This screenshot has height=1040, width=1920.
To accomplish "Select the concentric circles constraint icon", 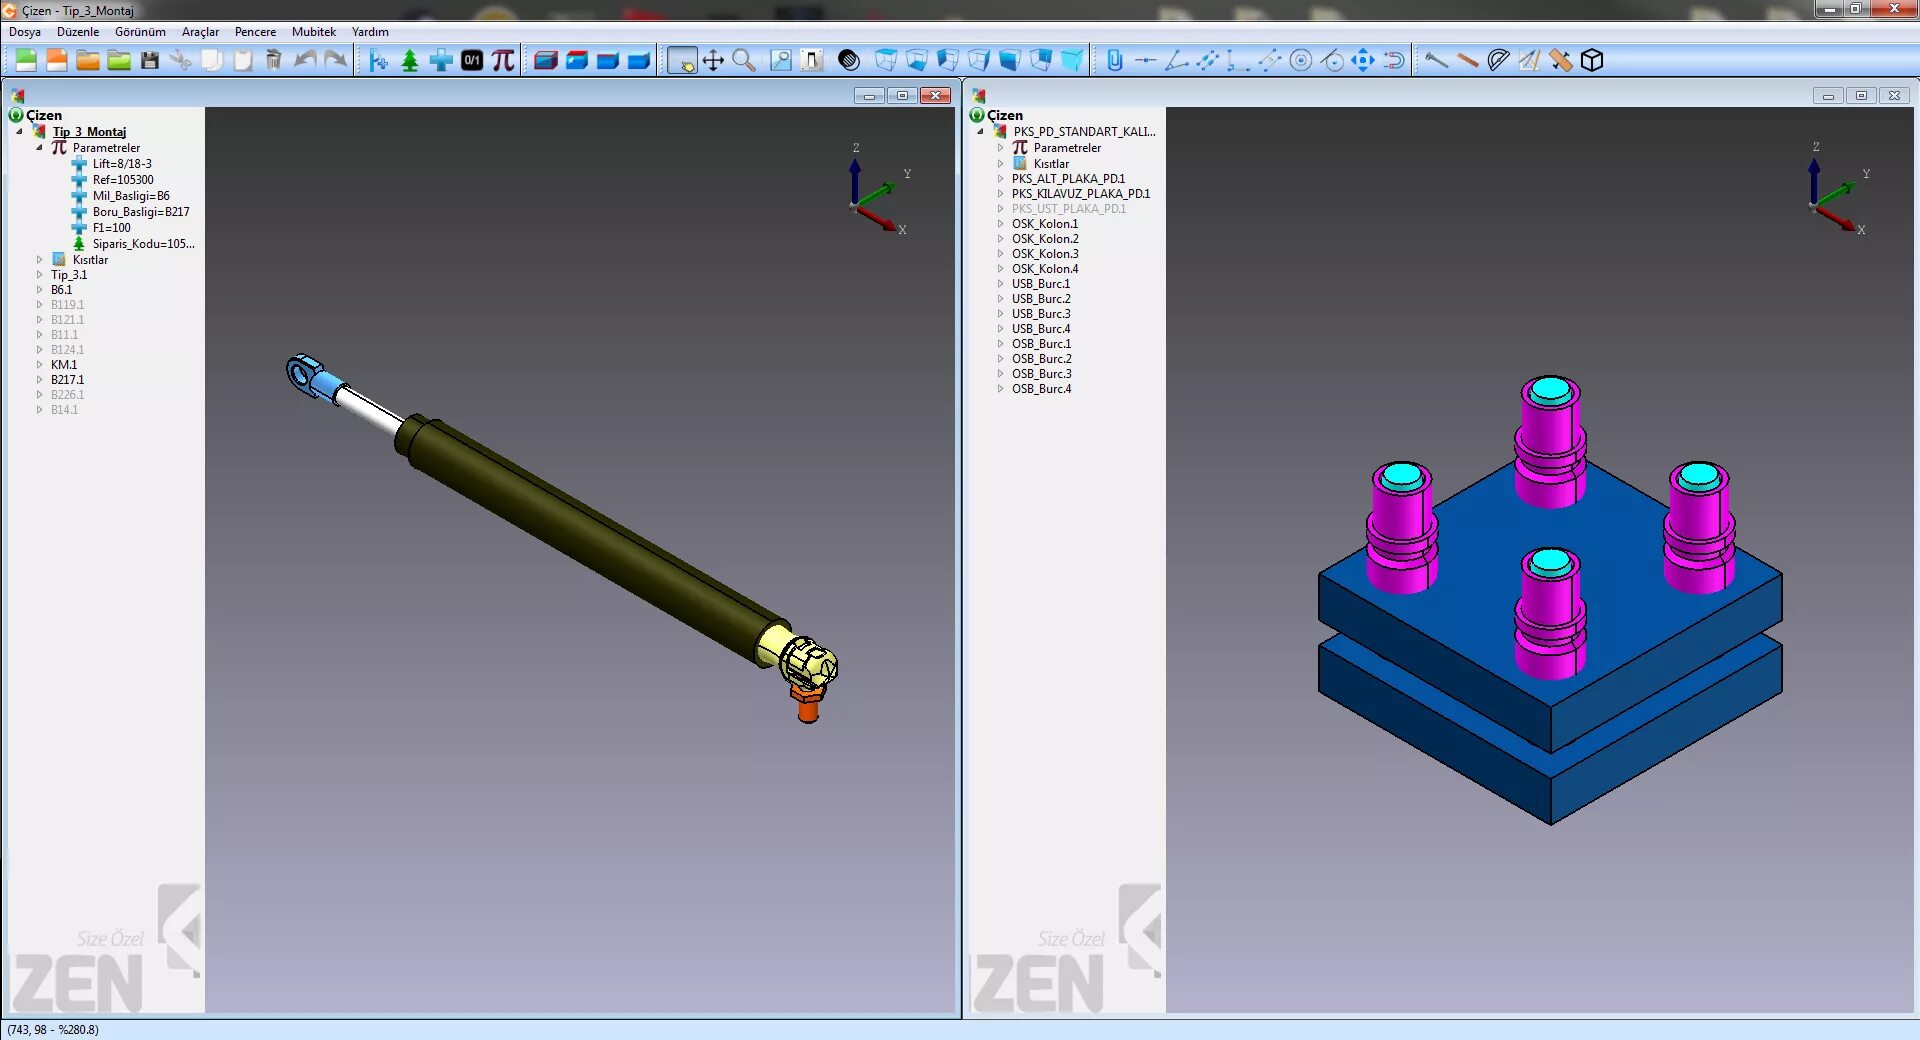I will coord(1301,60).
